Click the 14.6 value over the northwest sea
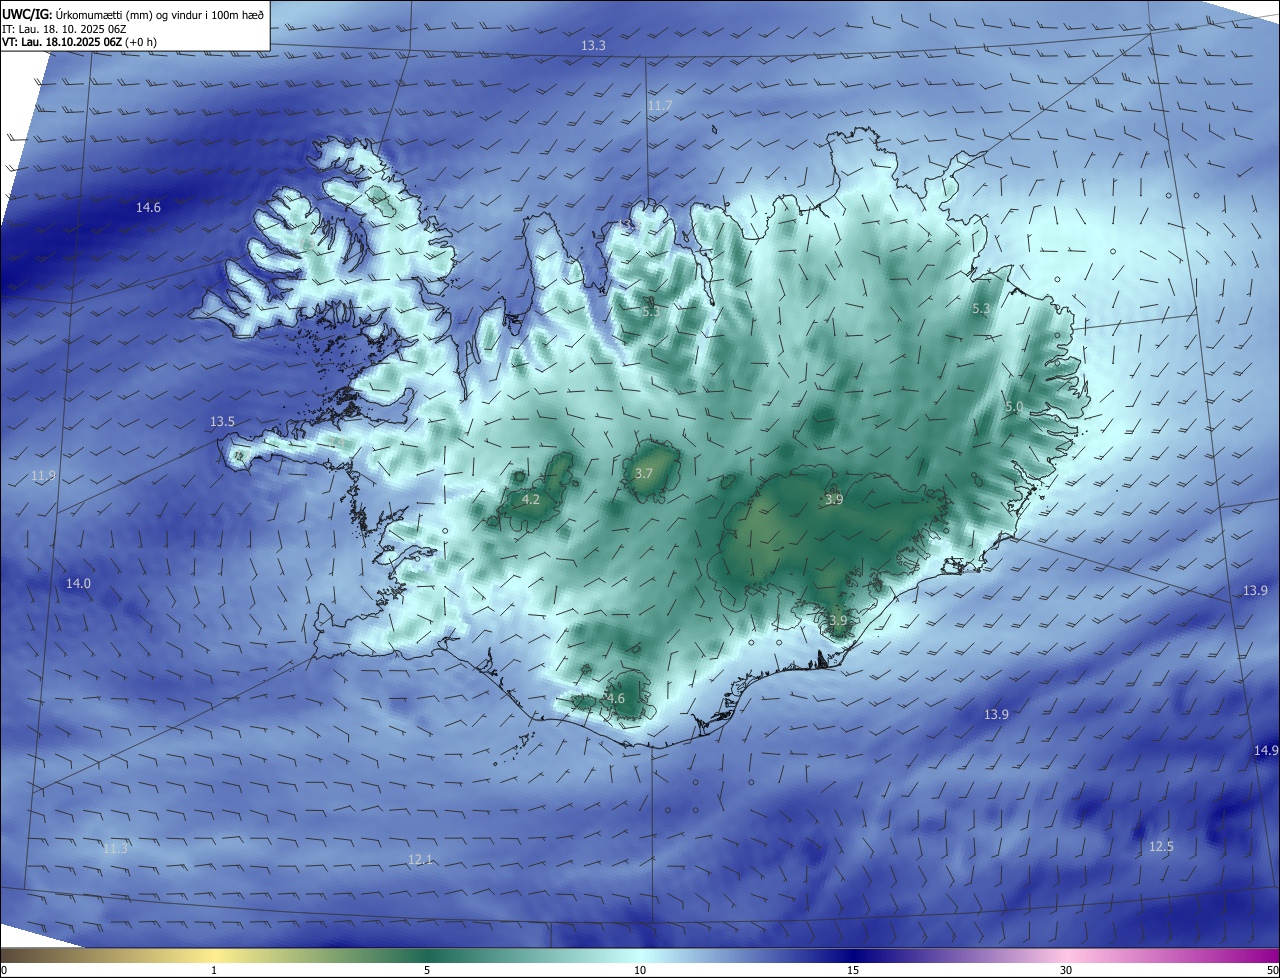 (x=148, y=208)
